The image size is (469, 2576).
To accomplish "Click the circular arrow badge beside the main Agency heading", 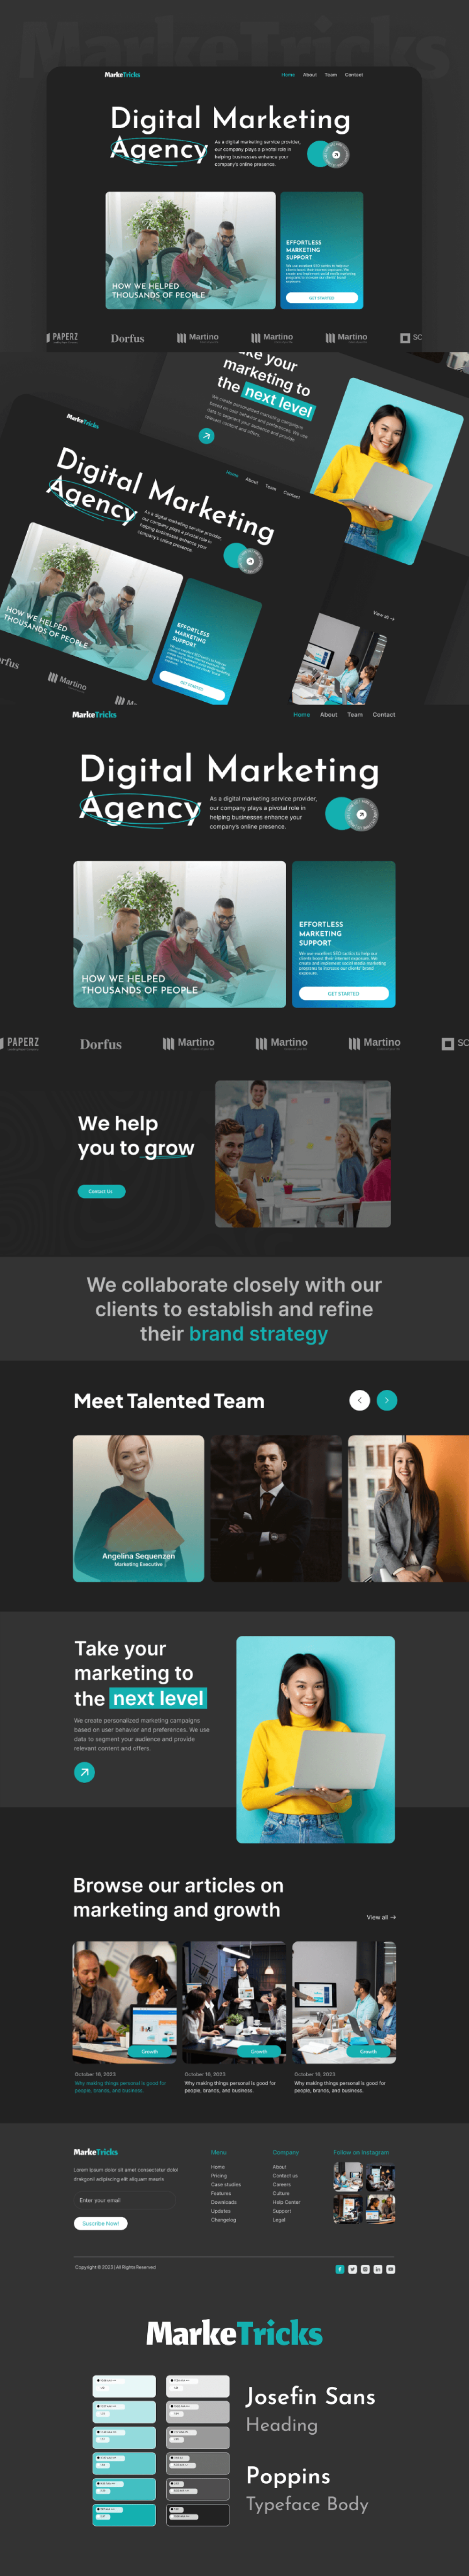I will 361,814.
